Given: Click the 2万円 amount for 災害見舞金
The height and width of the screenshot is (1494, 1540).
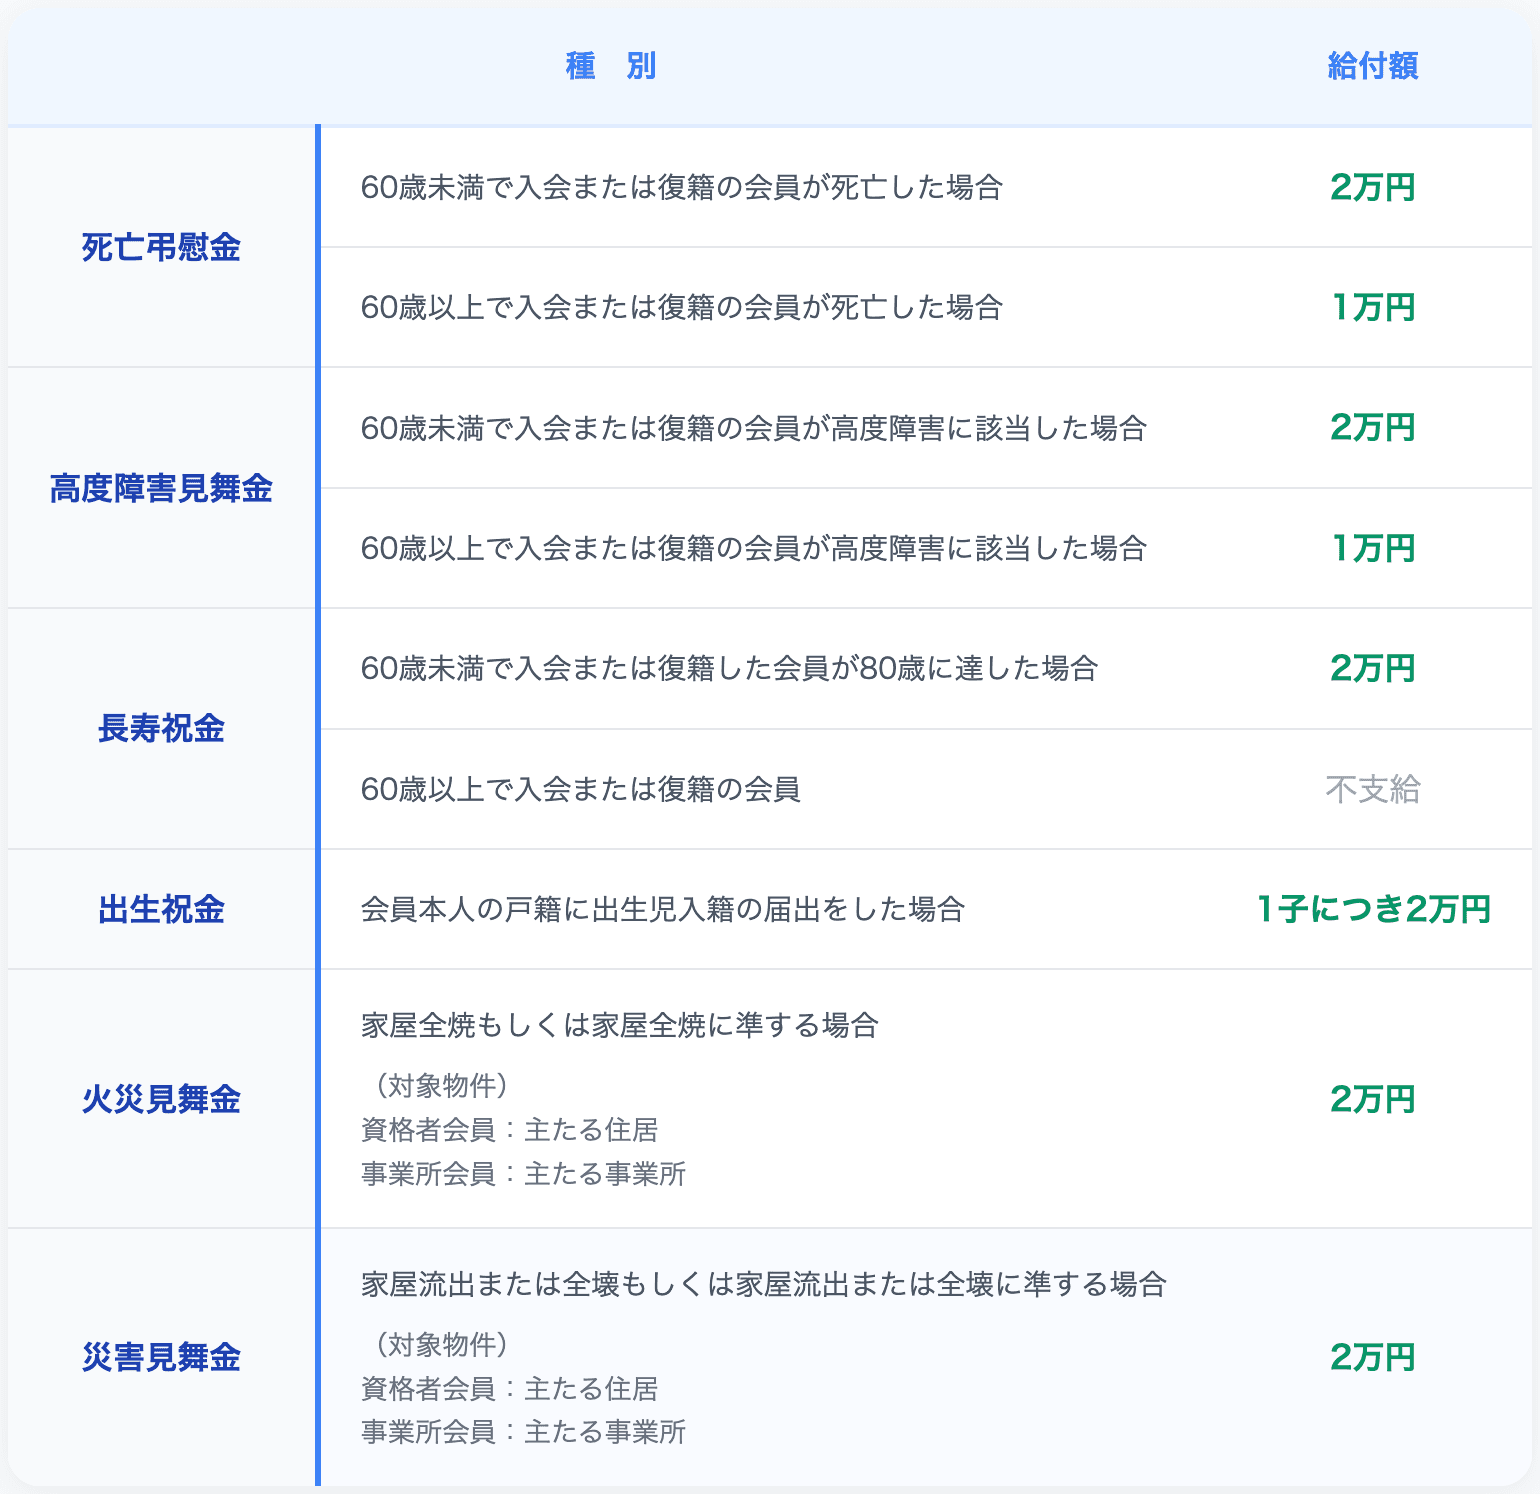Looking at the screenshot, I should tap(1372, 1357).
